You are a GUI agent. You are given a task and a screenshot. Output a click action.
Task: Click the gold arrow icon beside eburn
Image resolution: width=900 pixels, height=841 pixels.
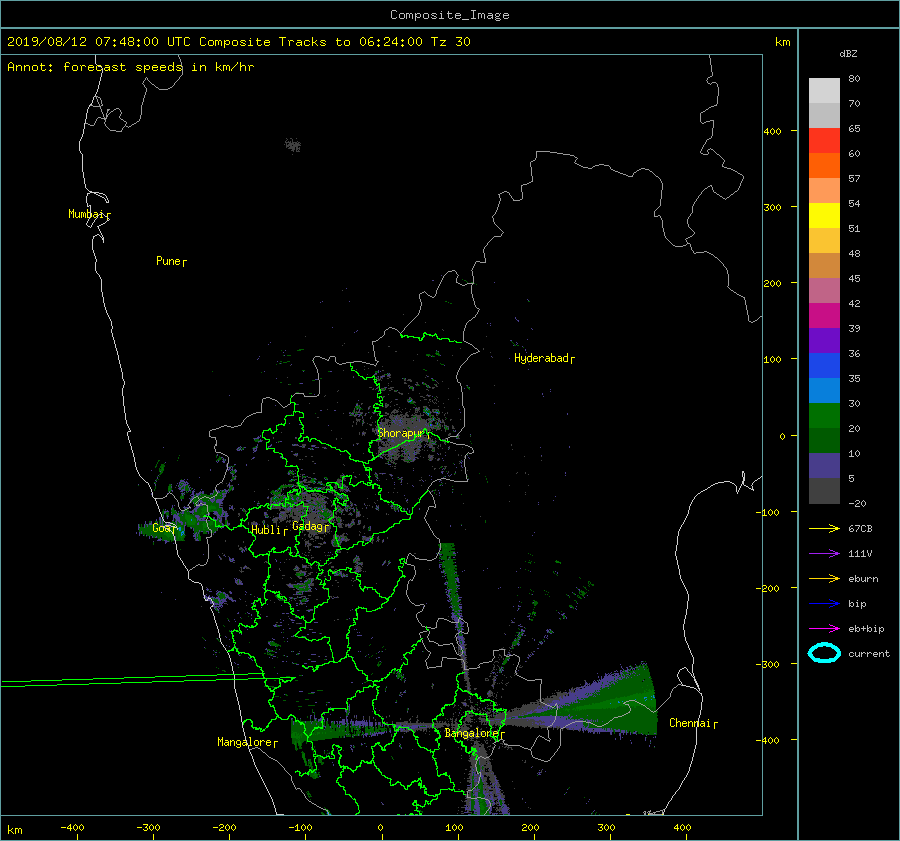pyautogui.click(x=824, y=579)
